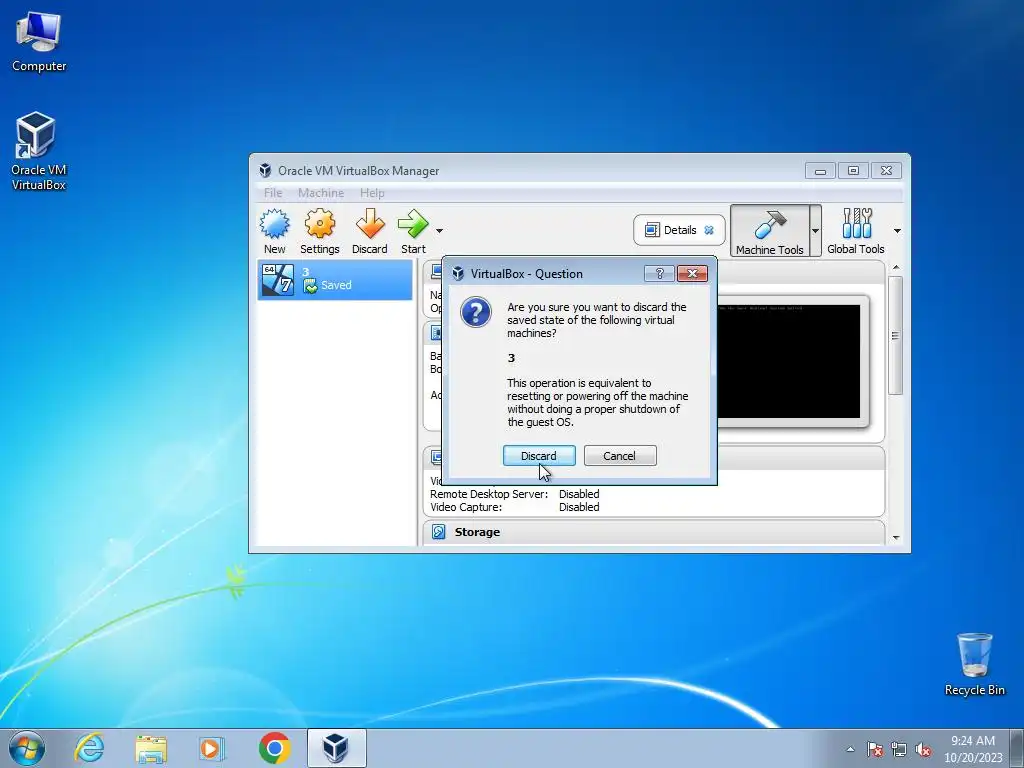Close the VirtualBox Question dialog
Viewport: 1024px width, 768px height.
click(x=692, y=274)
